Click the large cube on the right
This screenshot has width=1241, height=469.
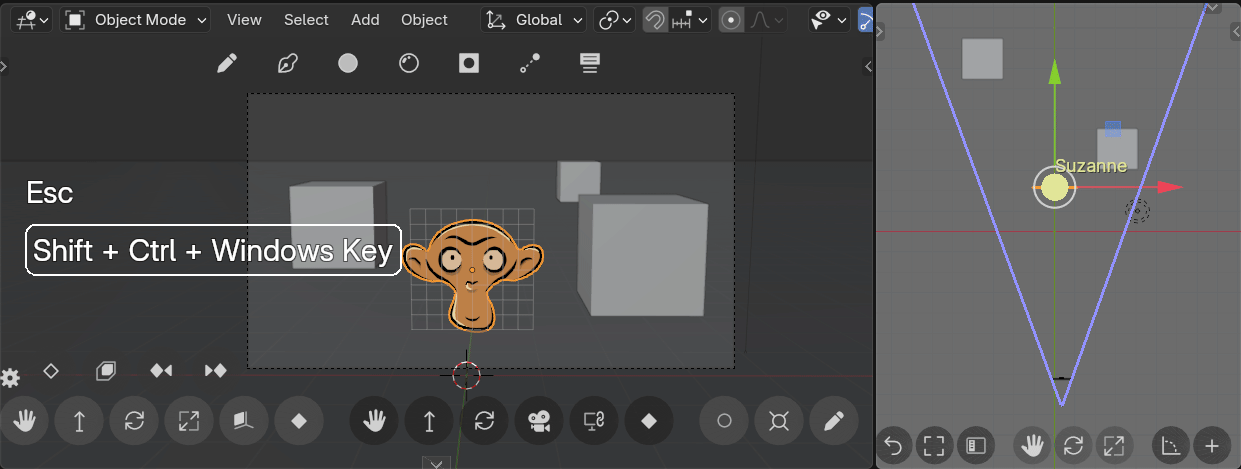click(x=641, y=257)
